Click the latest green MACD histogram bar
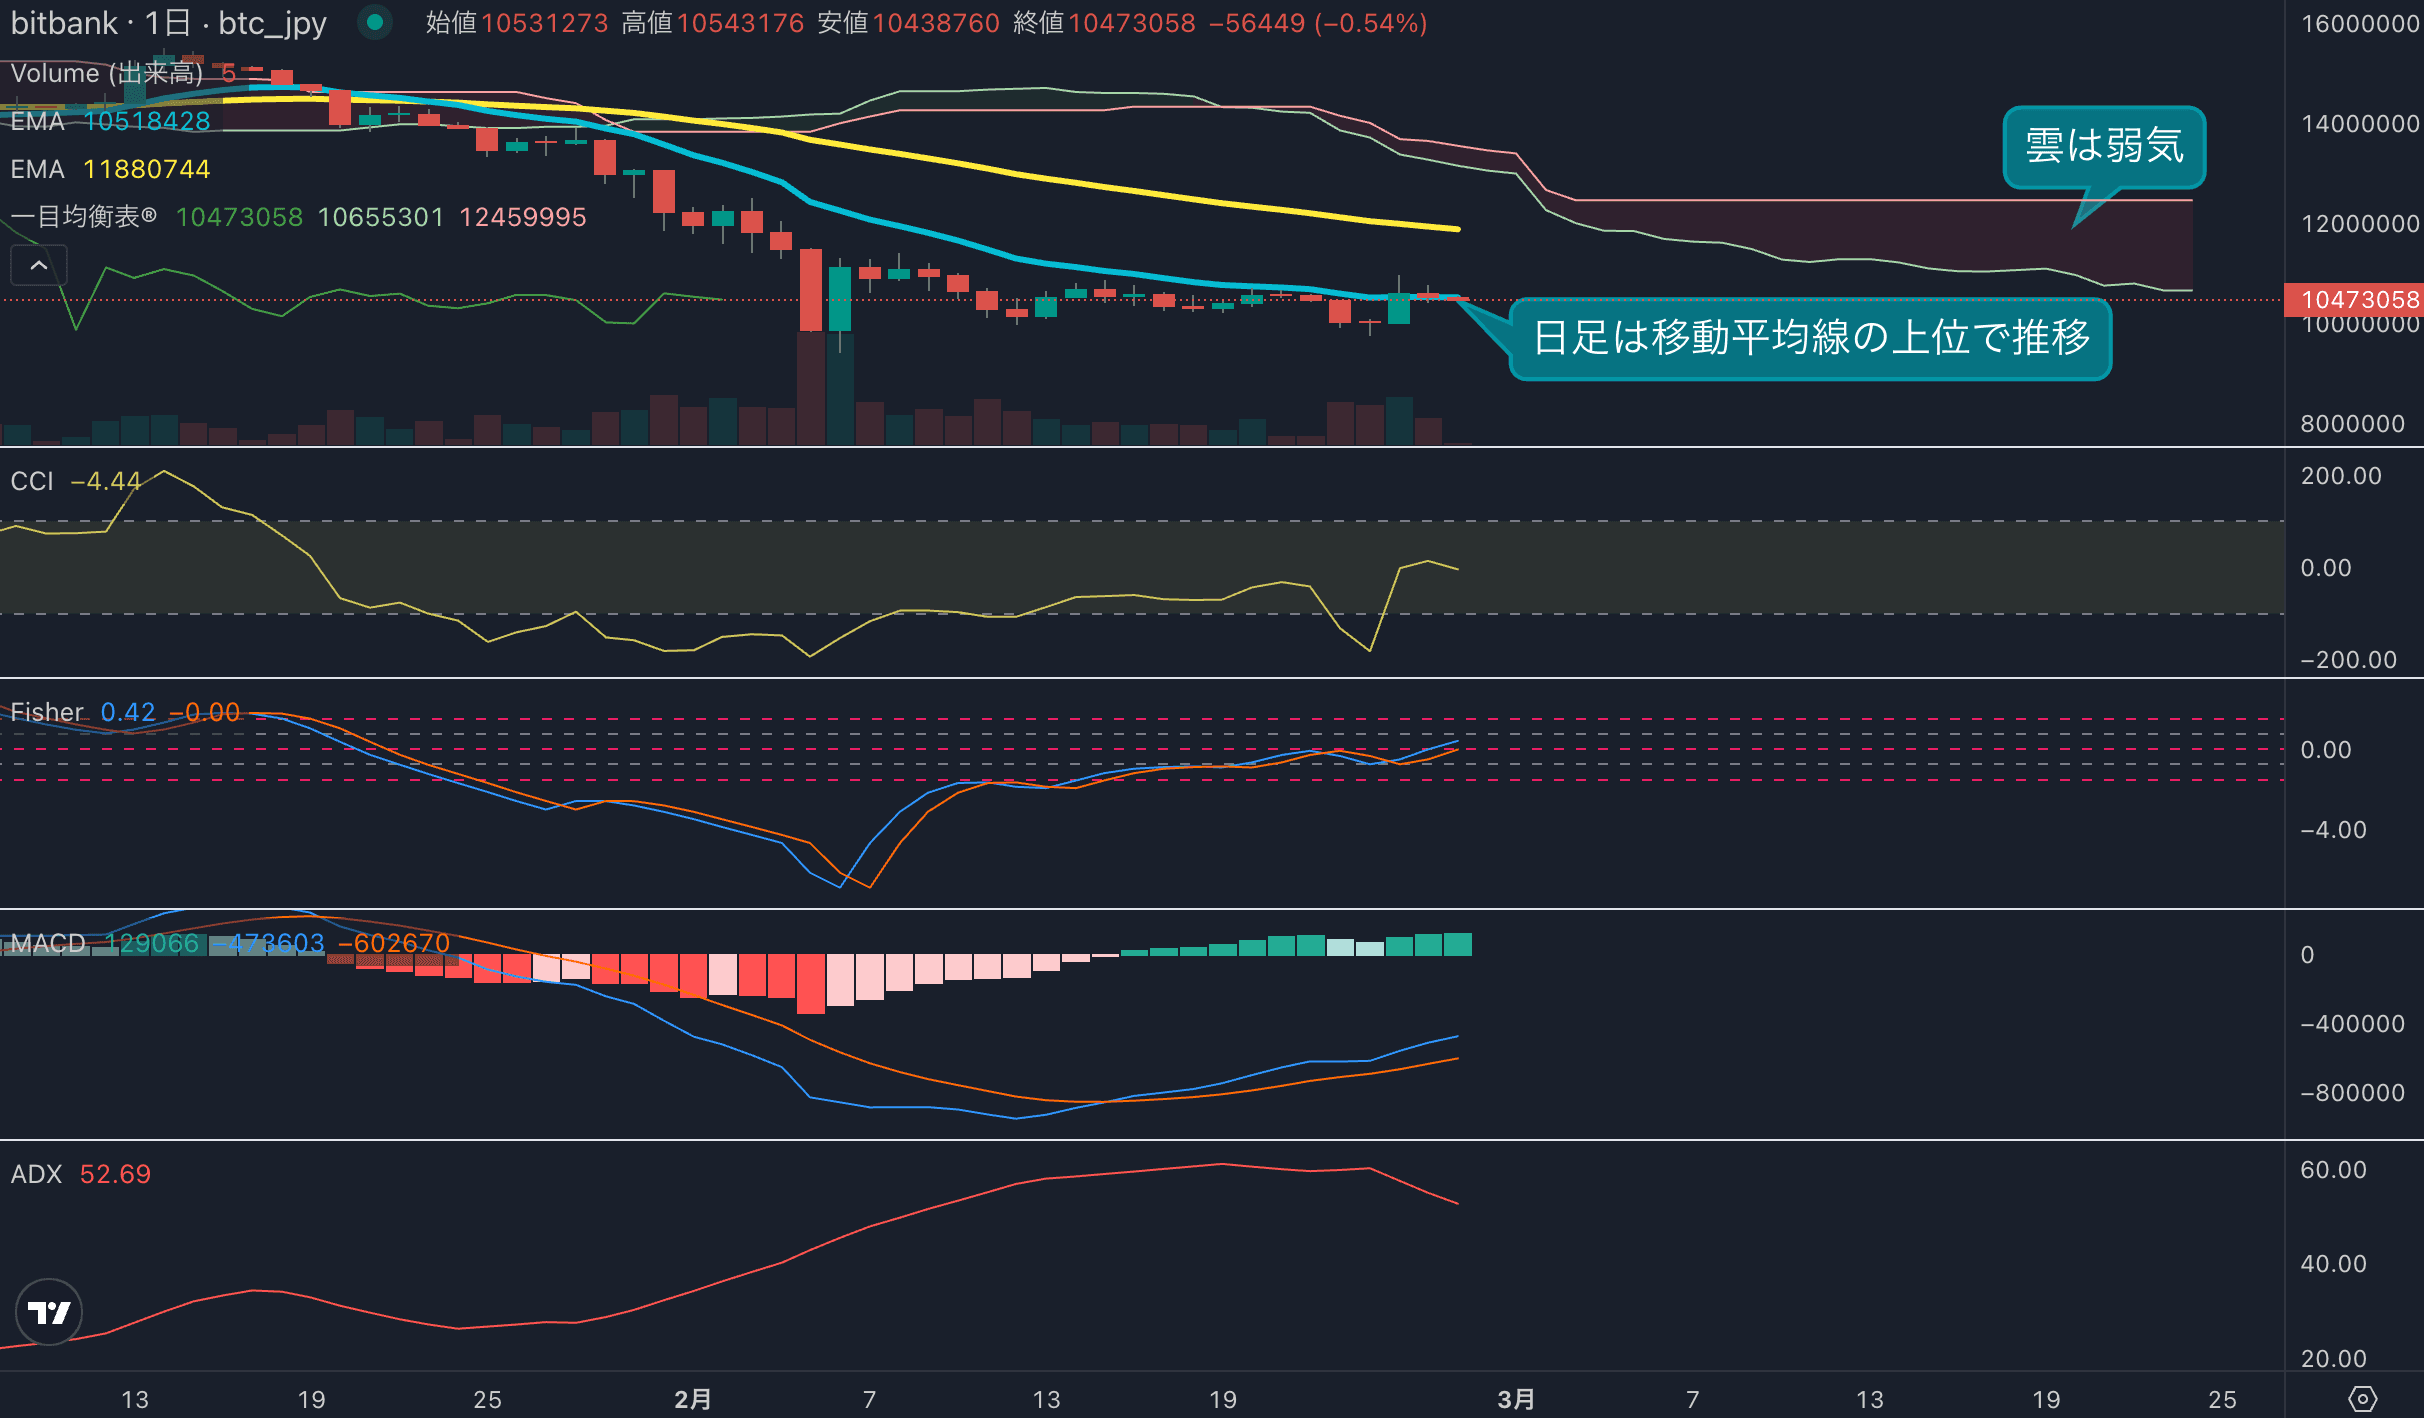Image resolution: width=2424 pixels, height=1418 pixels. pyautogui.click(x=1458, y=944)
